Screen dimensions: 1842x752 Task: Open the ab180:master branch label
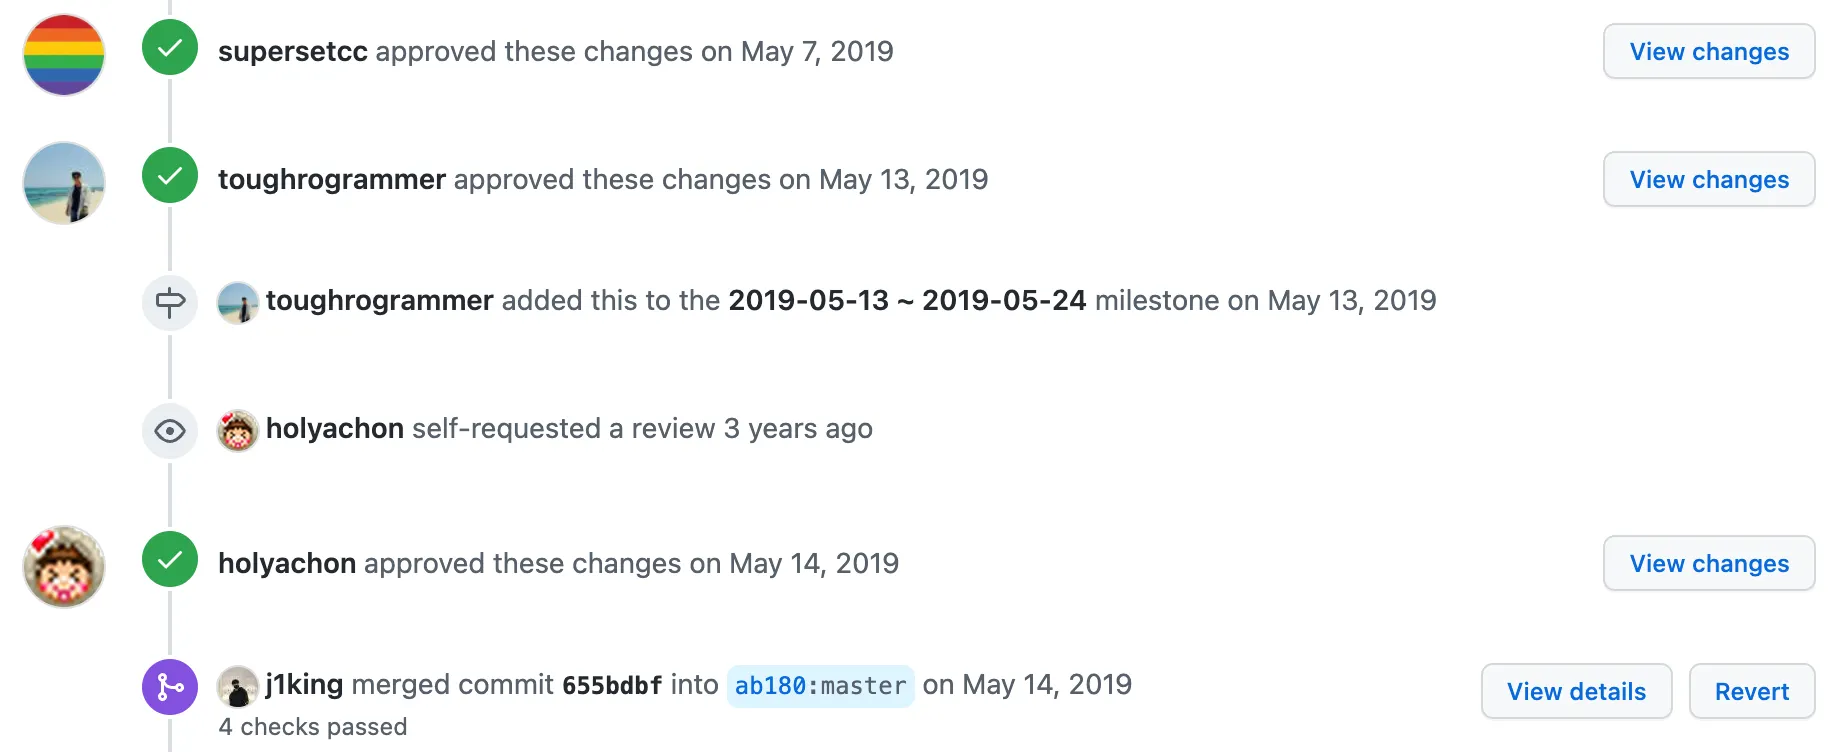(820, 686)
